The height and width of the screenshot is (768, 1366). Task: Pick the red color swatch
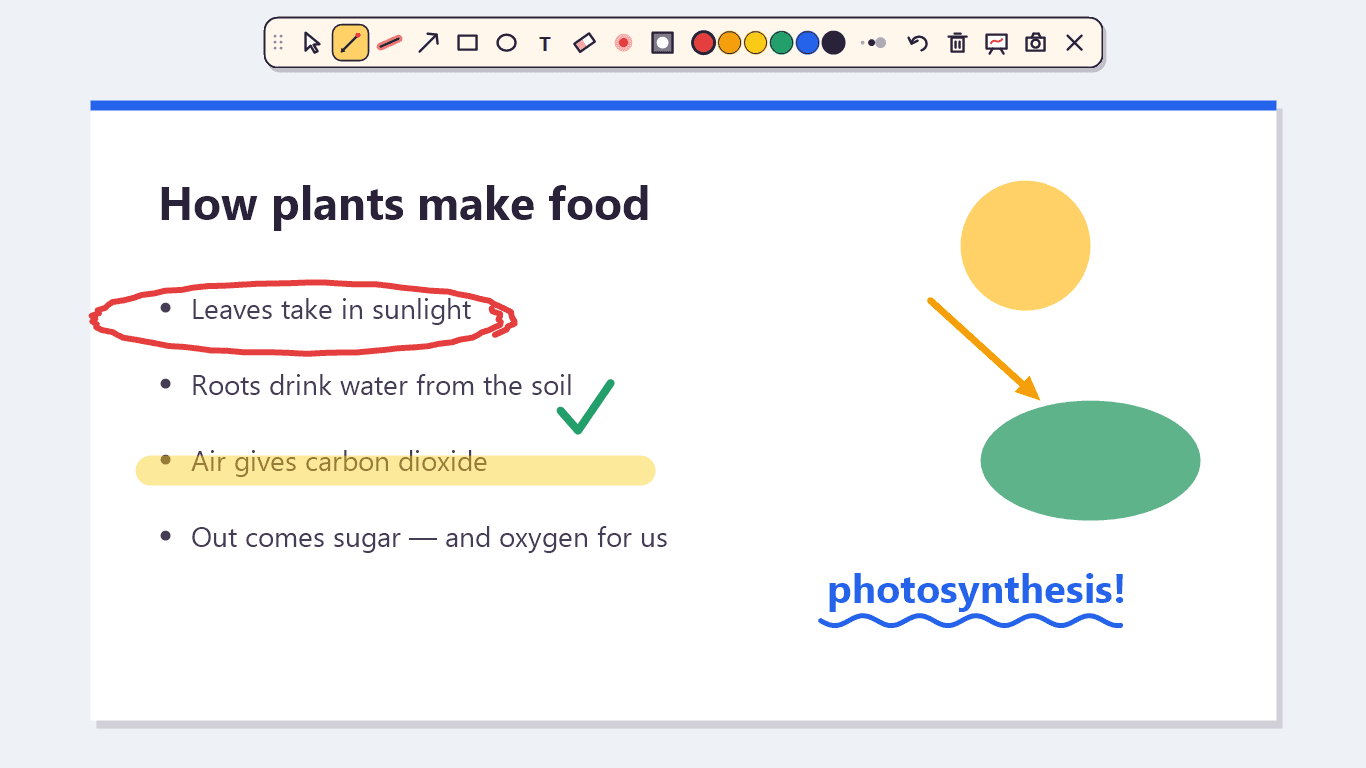pos(703,43)
